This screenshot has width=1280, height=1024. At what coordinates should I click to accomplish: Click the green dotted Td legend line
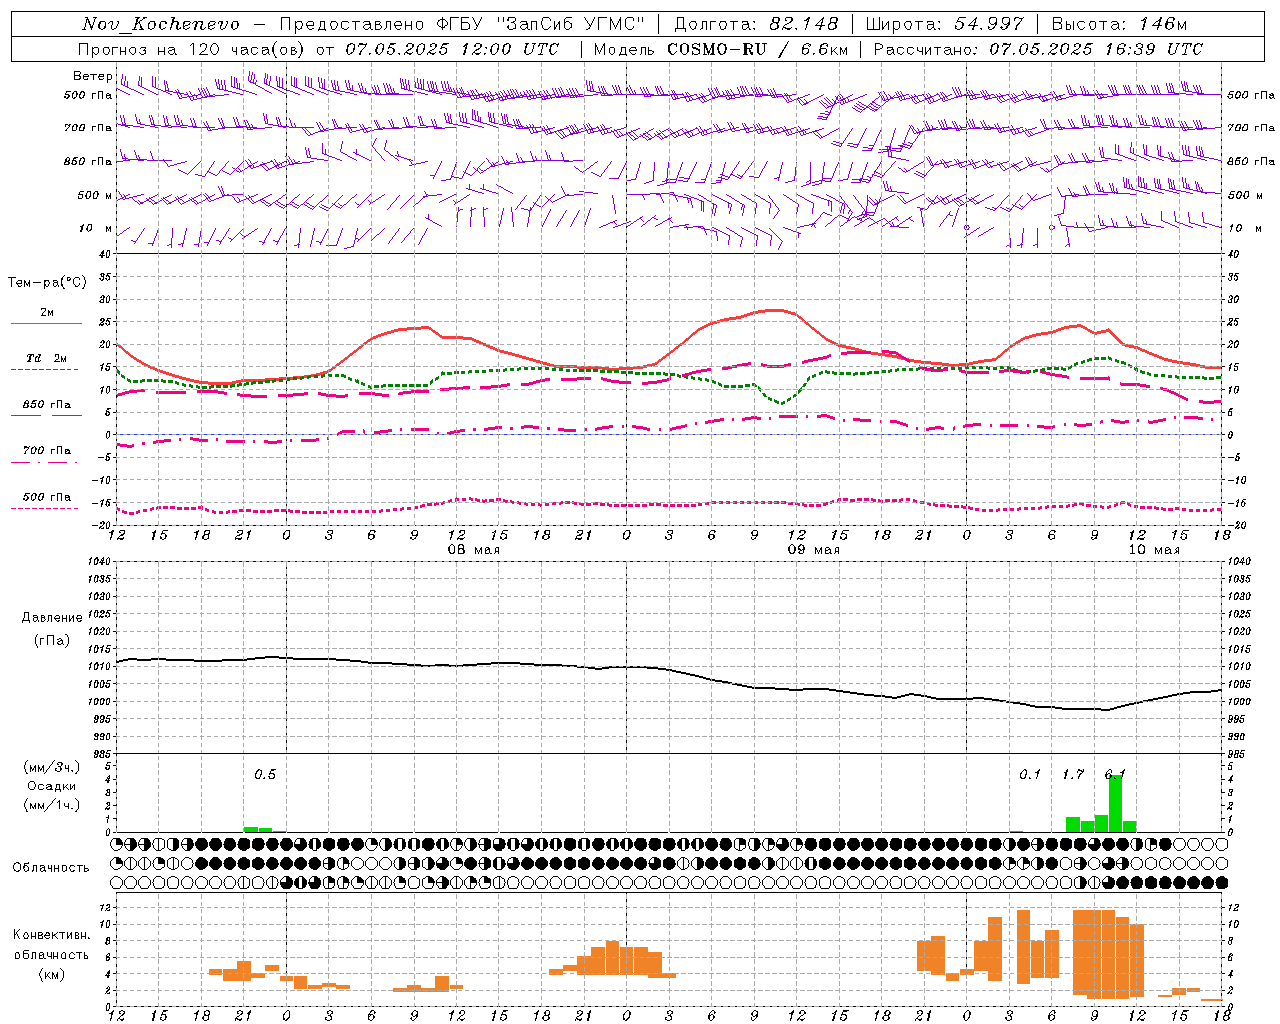44,370
